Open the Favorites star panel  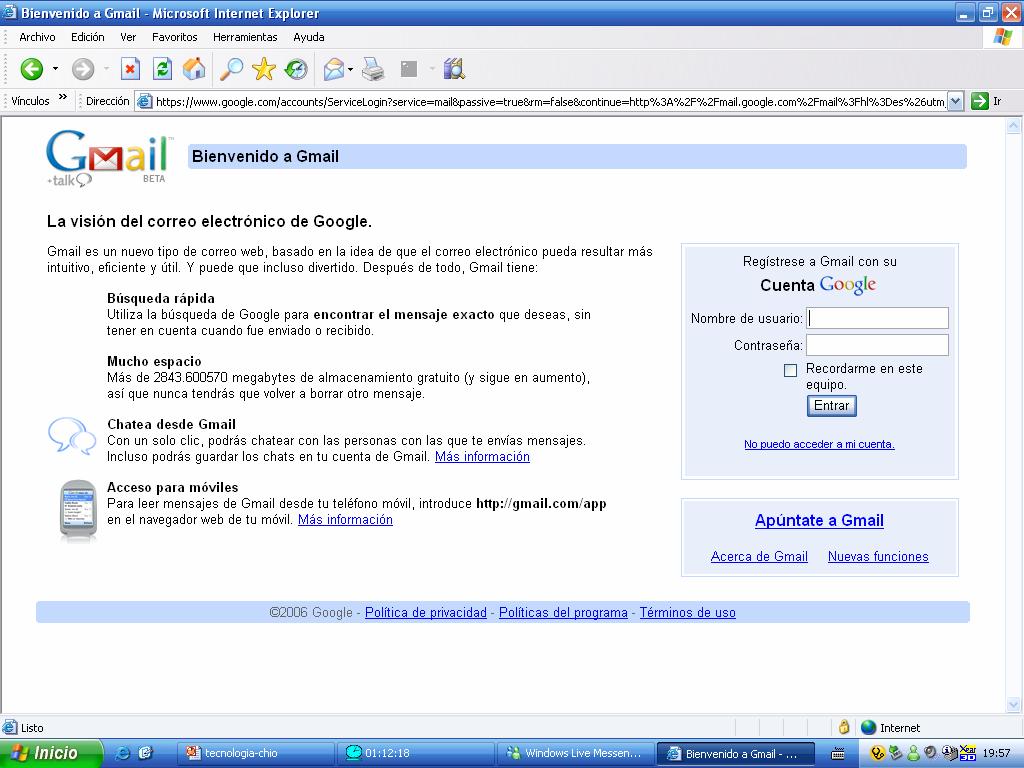(264, 69)
